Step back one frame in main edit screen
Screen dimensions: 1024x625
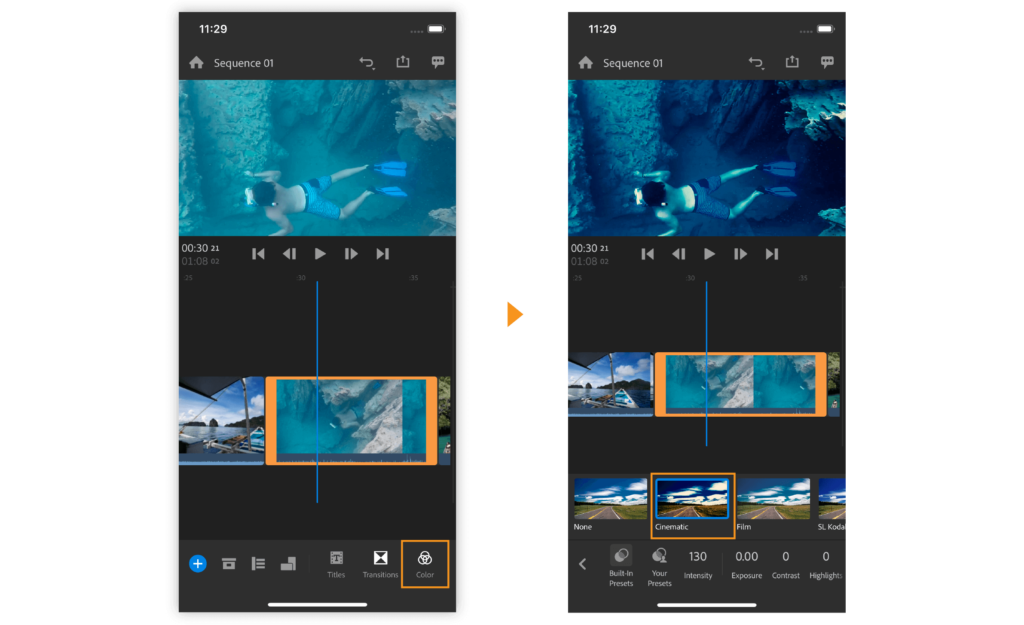click(289, 254)
